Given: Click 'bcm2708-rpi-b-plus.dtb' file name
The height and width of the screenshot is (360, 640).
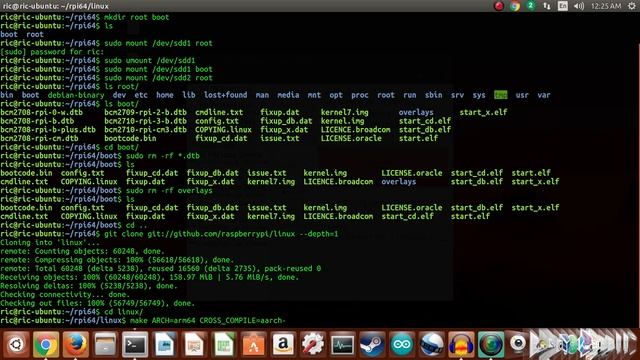Looking at the screenshot, I should (x=48, y=130).
